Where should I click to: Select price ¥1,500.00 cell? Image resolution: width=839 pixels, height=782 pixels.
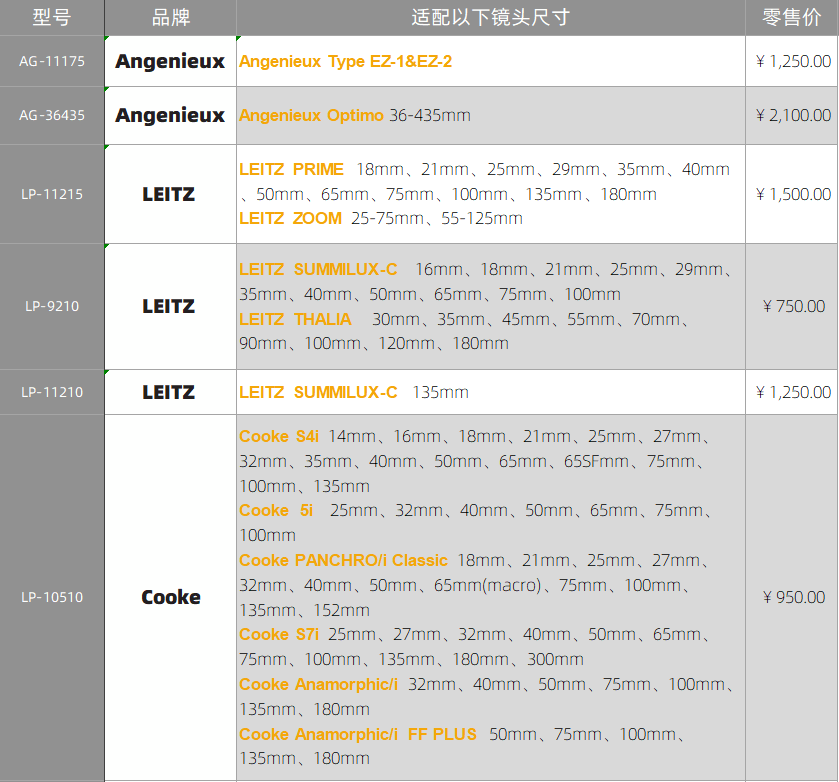[x=792, y=194]
